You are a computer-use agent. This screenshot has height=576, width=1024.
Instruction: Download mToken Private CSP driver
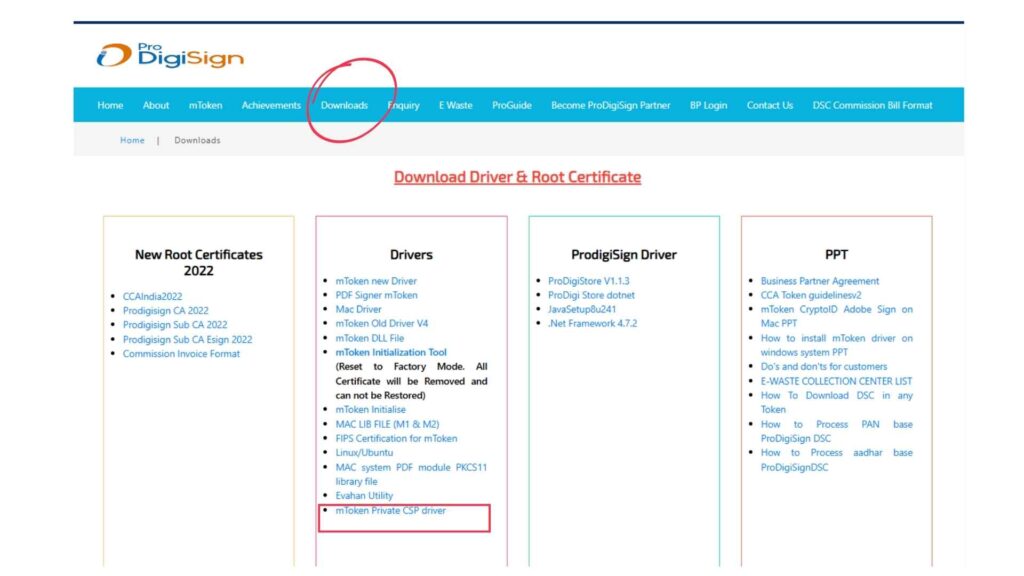coord(391,511)
